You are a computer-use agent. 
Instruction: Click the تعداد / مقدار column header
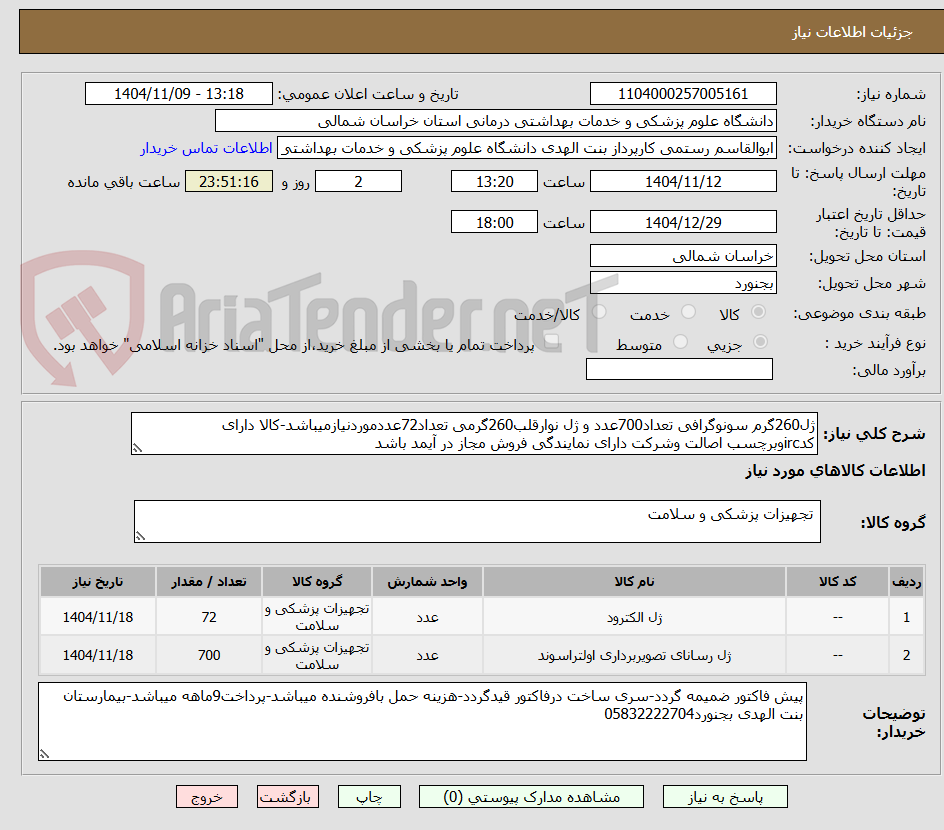click(x=209, y=581)
